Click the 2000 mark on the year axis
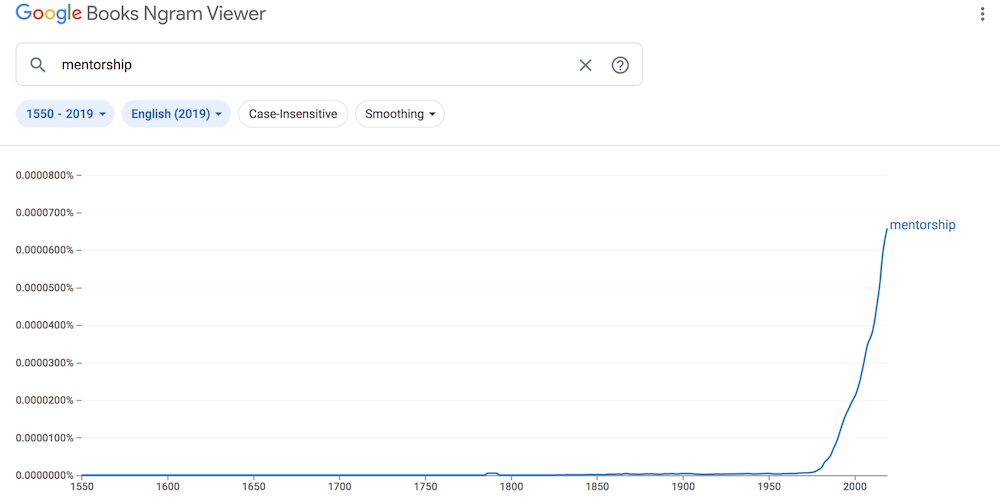Image resolution: width=1000 pixels, height=504 pixels. (x=855, y=486)
